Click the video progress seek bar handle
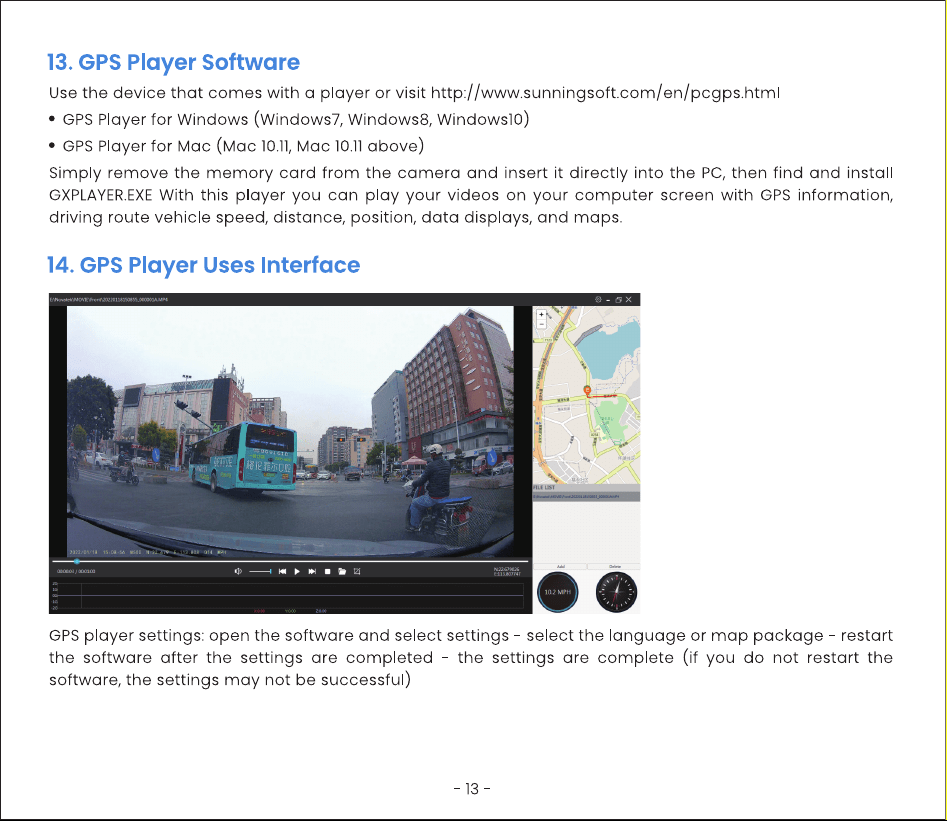 click(x=77, y=562)
